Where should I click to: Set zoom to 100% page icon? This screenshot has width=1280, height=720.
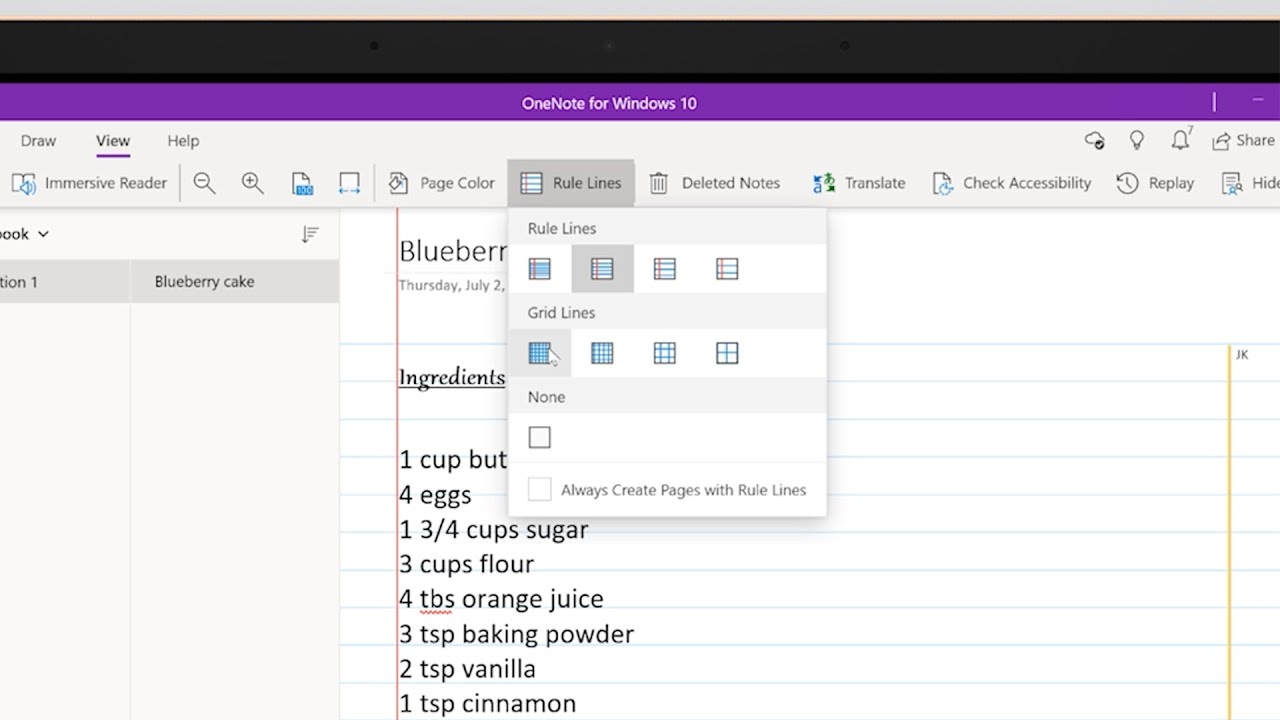coord(302,183)
